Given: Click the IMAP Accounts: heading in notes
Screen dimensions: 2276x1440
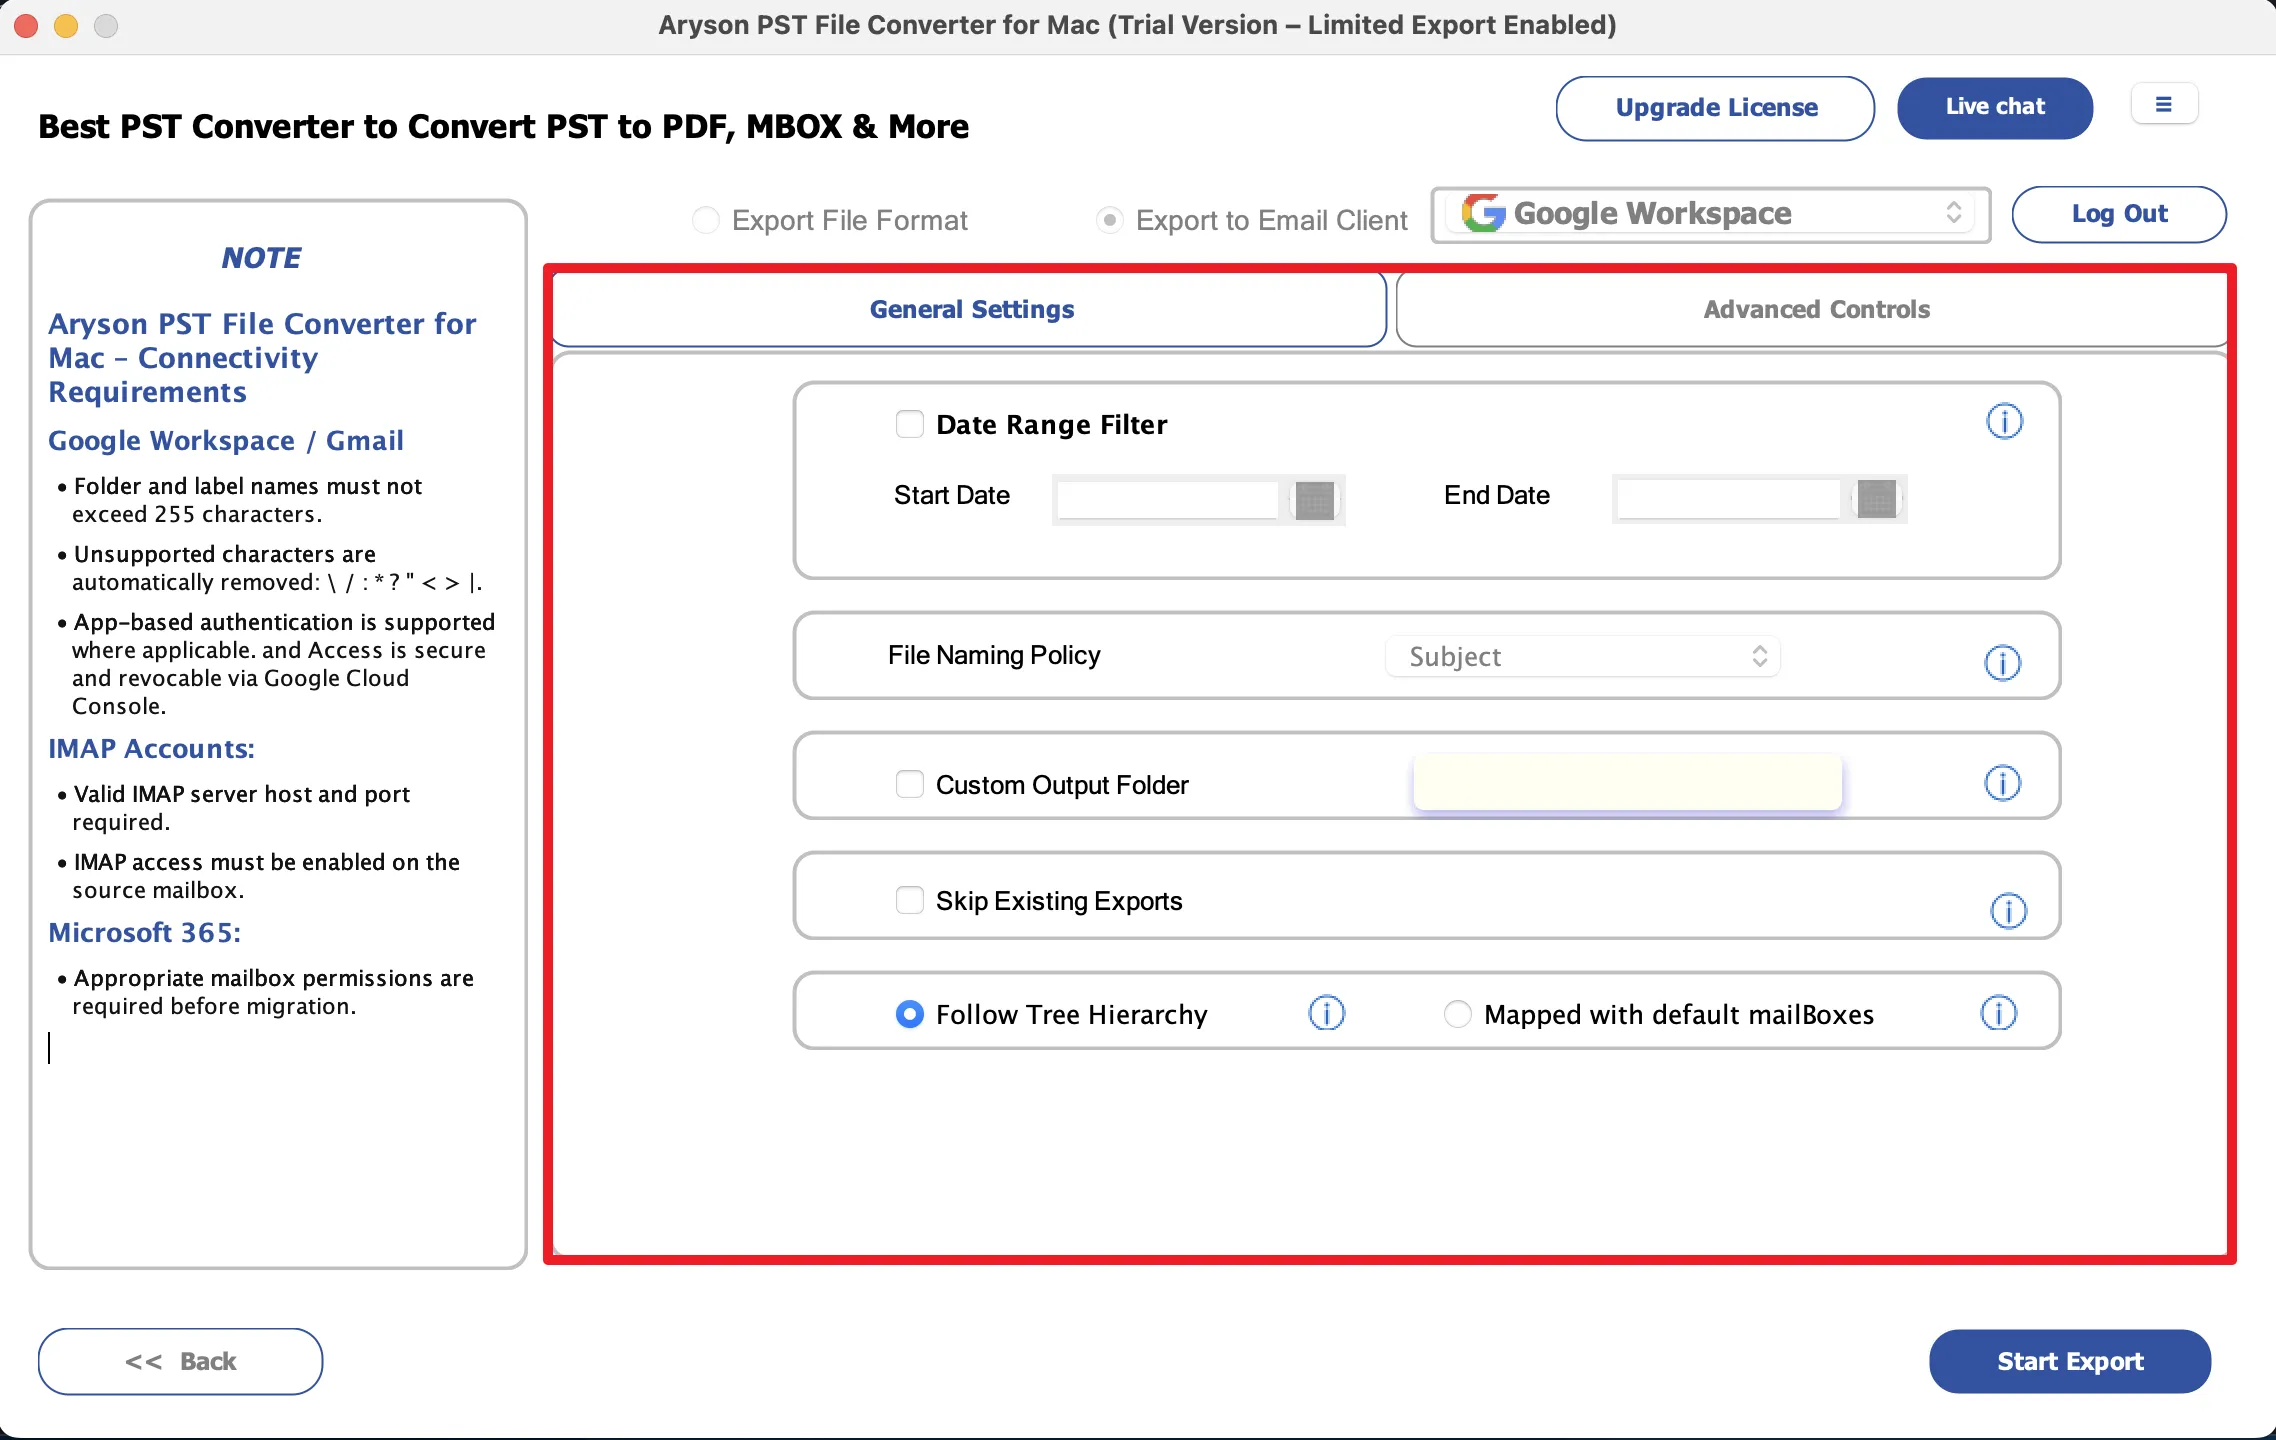Looking at the screenshot, I should pos(151,749).
